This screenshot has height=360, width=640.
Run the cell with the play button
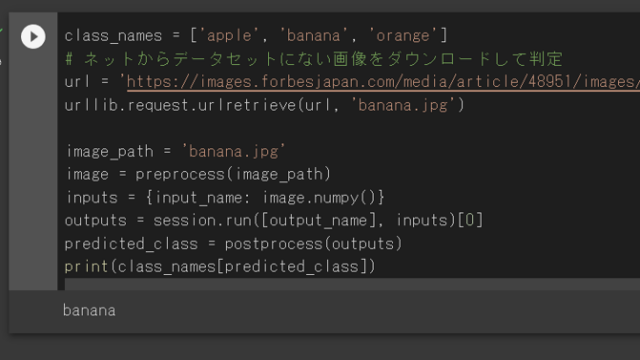click(33, 37)
